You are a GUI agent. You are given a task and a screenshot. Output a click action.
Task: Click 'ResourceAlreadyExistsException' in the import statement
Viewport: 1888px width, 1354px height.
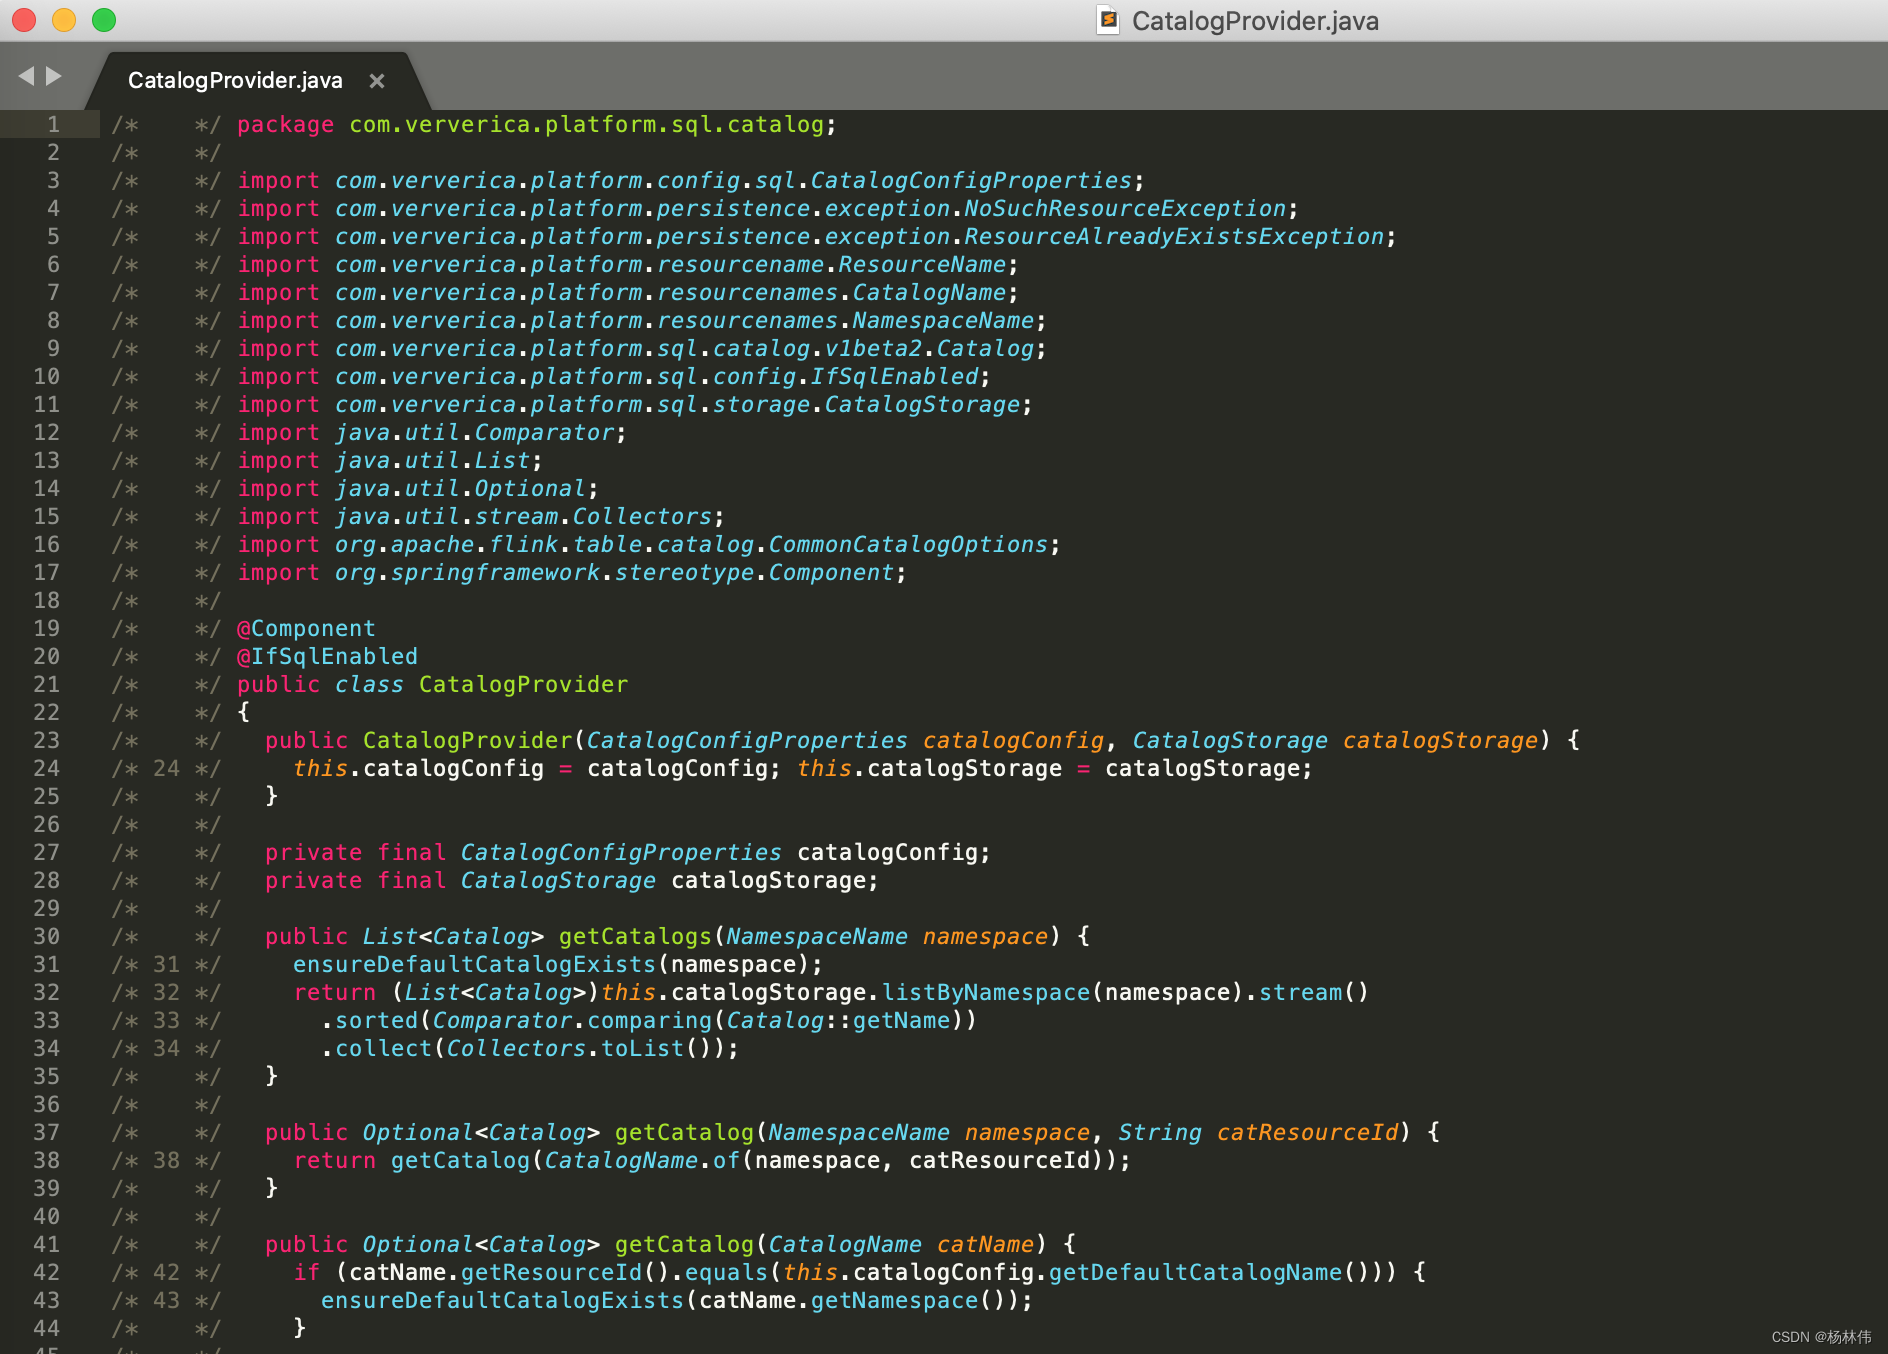point(1174,237)
